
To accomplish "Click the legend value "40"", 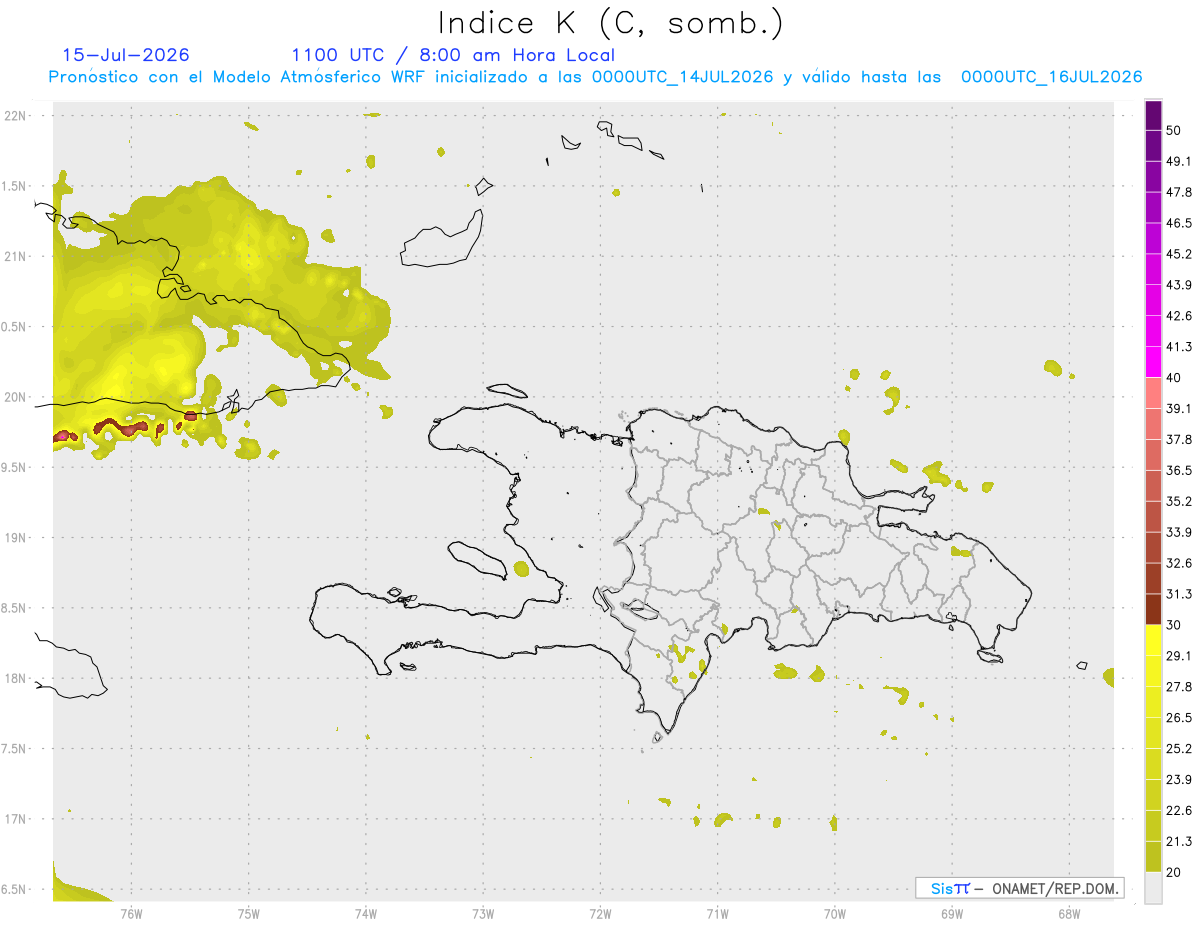I will click(1174, 378).
